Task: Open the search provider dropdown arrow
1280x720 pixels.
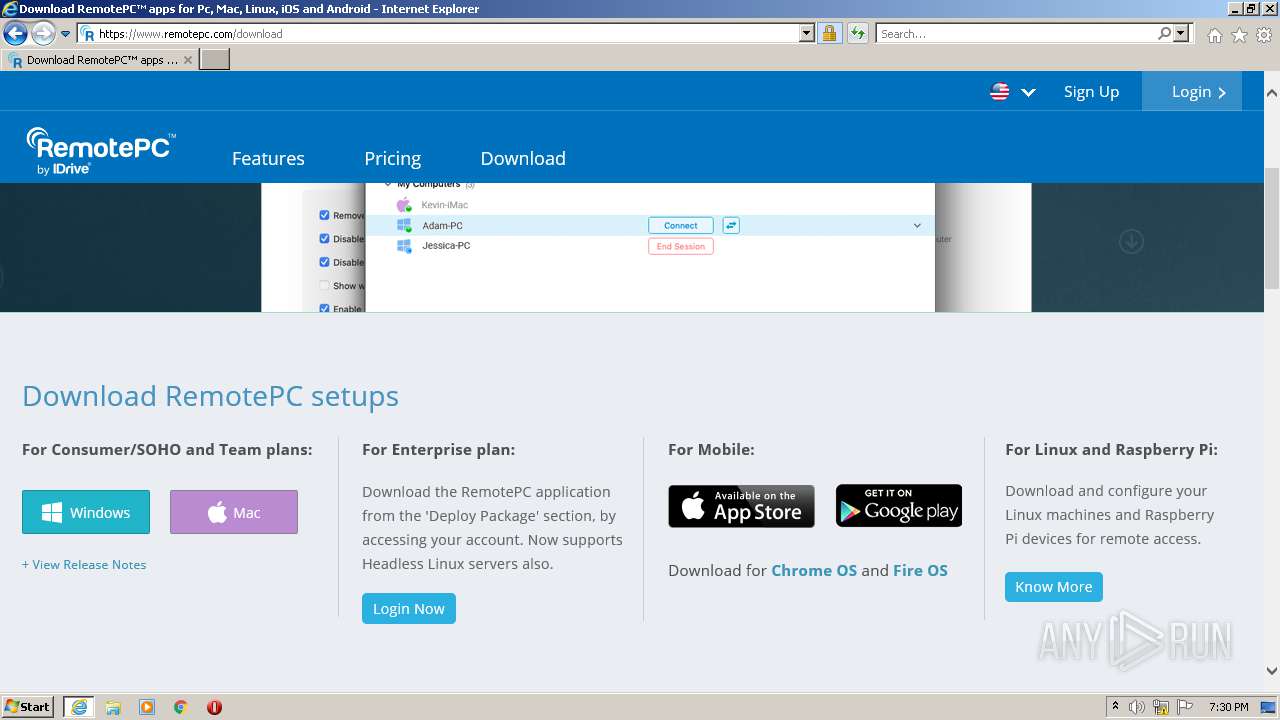Action: [x=1182, y=33]
